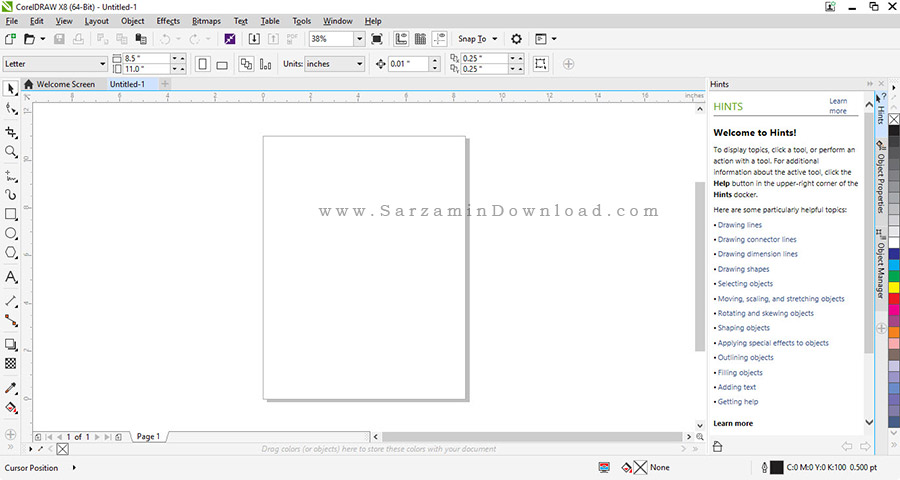Toggle Show guidelines
This screenshot has height=480, width=900.
[x=439, y=39]
